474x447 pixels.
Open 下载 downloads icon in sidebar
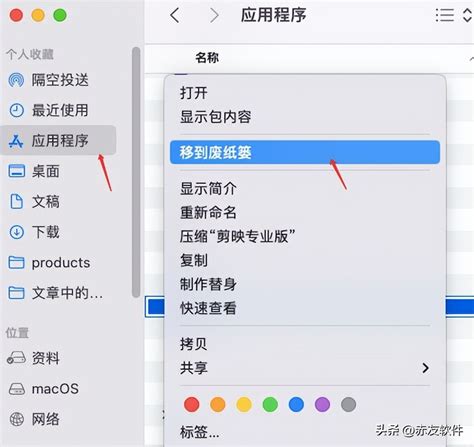pyautogui.click(x=16, y=232)
